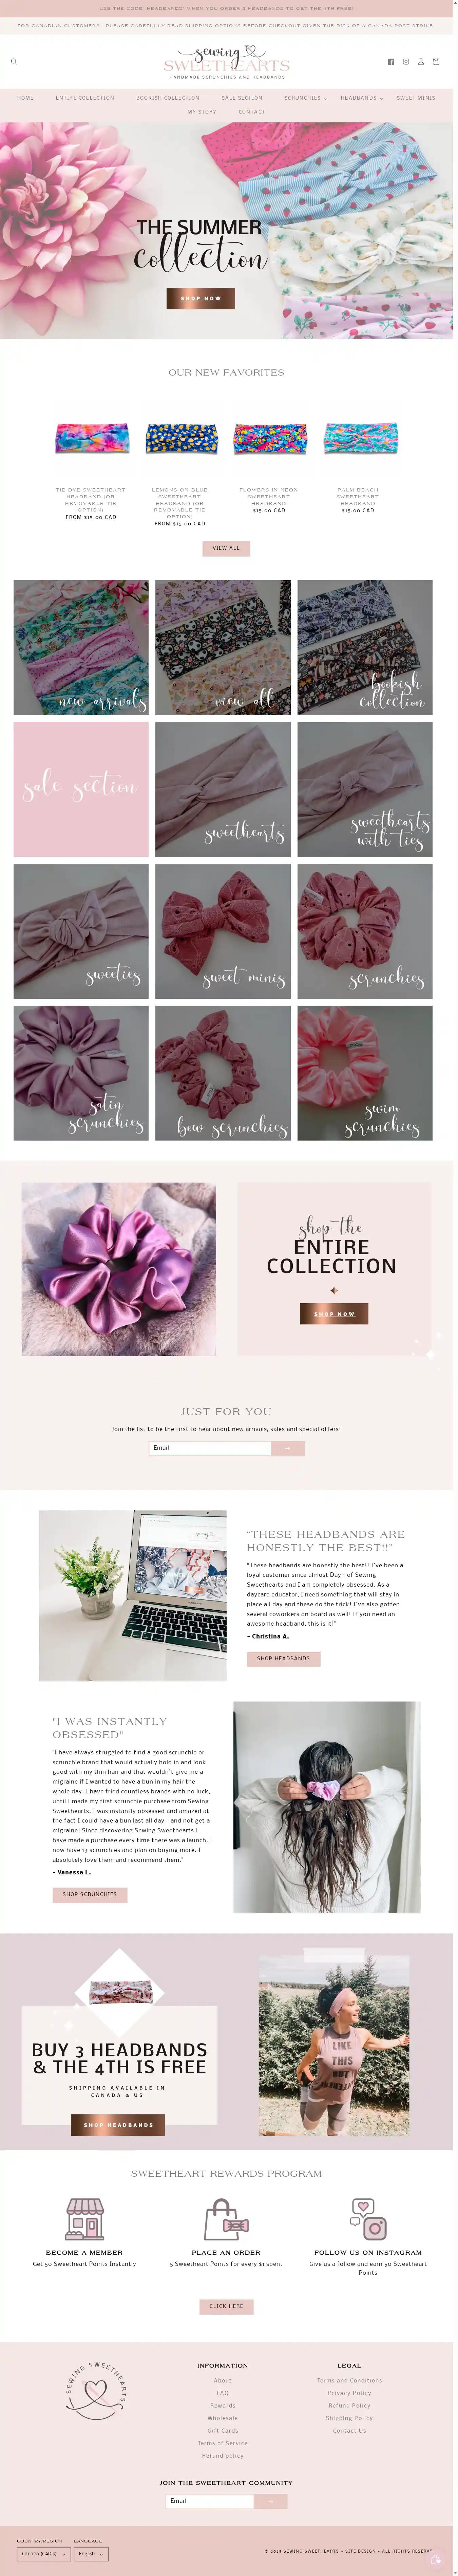
Task: Click the Place an Order bag icon
Action: pos(226,2219)
